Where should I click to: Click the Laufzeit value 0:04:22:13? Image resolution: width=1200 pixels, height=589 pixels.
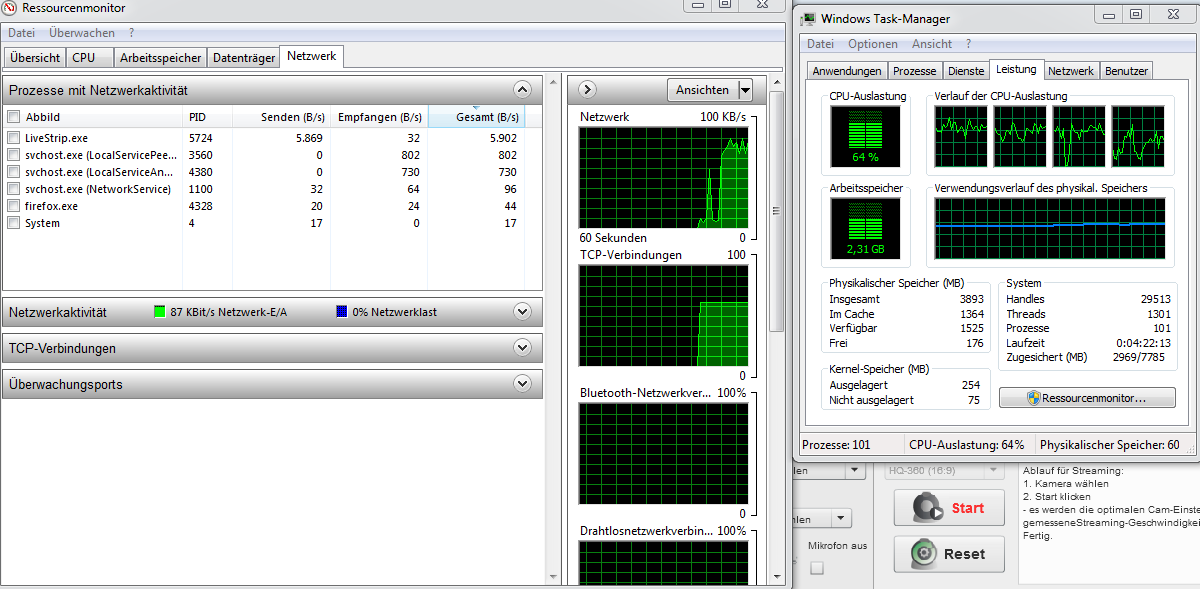1142,342
